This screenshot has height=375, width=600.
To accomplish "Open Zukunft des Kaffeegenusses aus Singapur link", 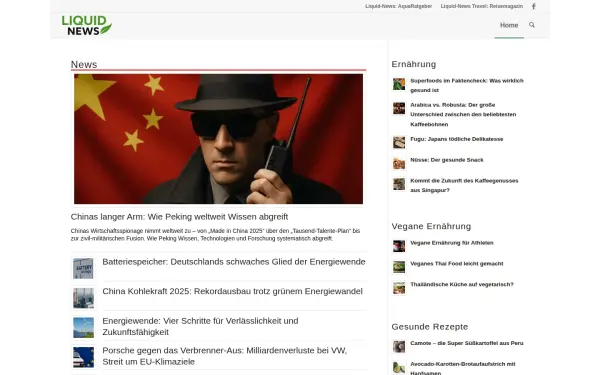I will click(464, 185).
